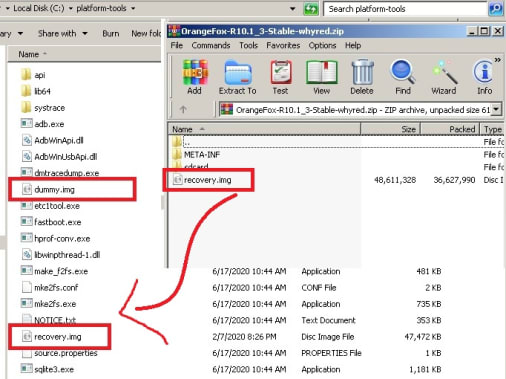The image size is (506, 379).
Task: Click the WinRAR title bar icon
Action: tap(174, 31)
